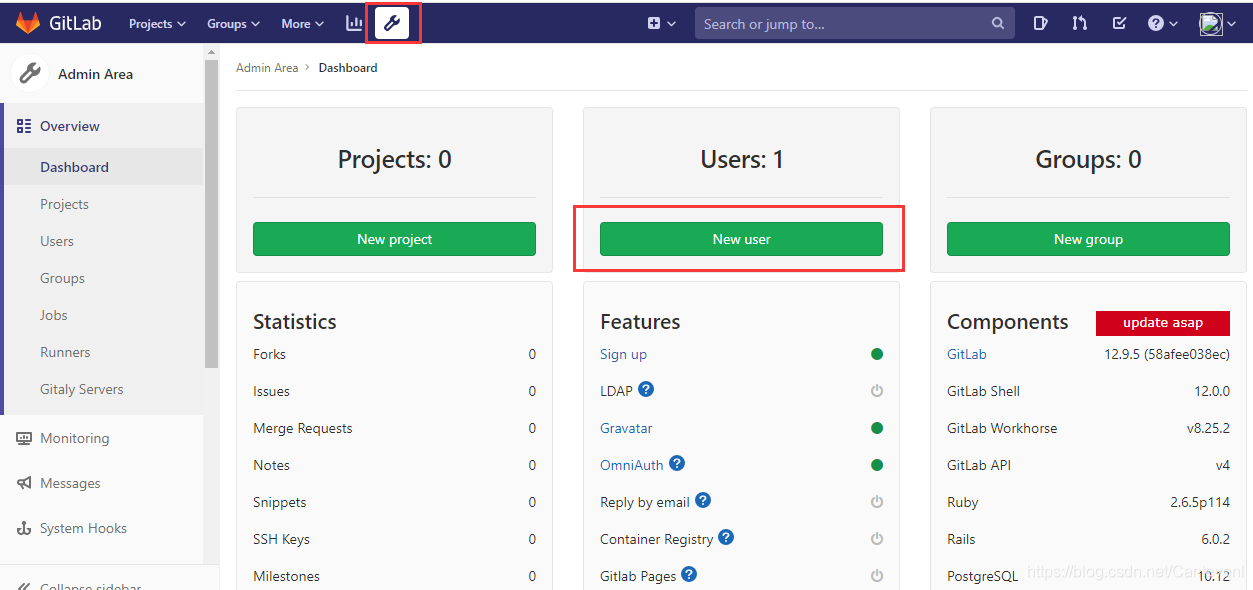
Task: Click the Ruby 2.6.5p114 version value
Action: pyautogui.click(x=1199, y=502)
